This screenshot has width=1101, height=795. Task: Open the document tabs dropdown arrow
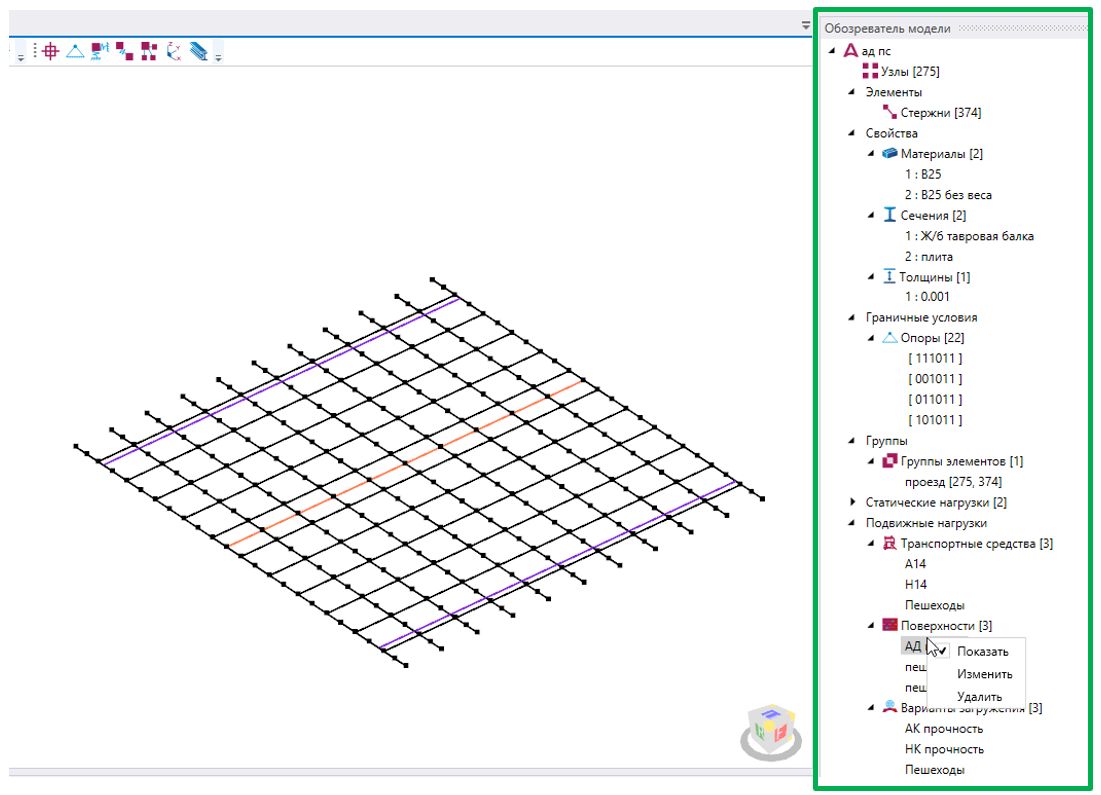pyautogui.click(x=805, y=25)
